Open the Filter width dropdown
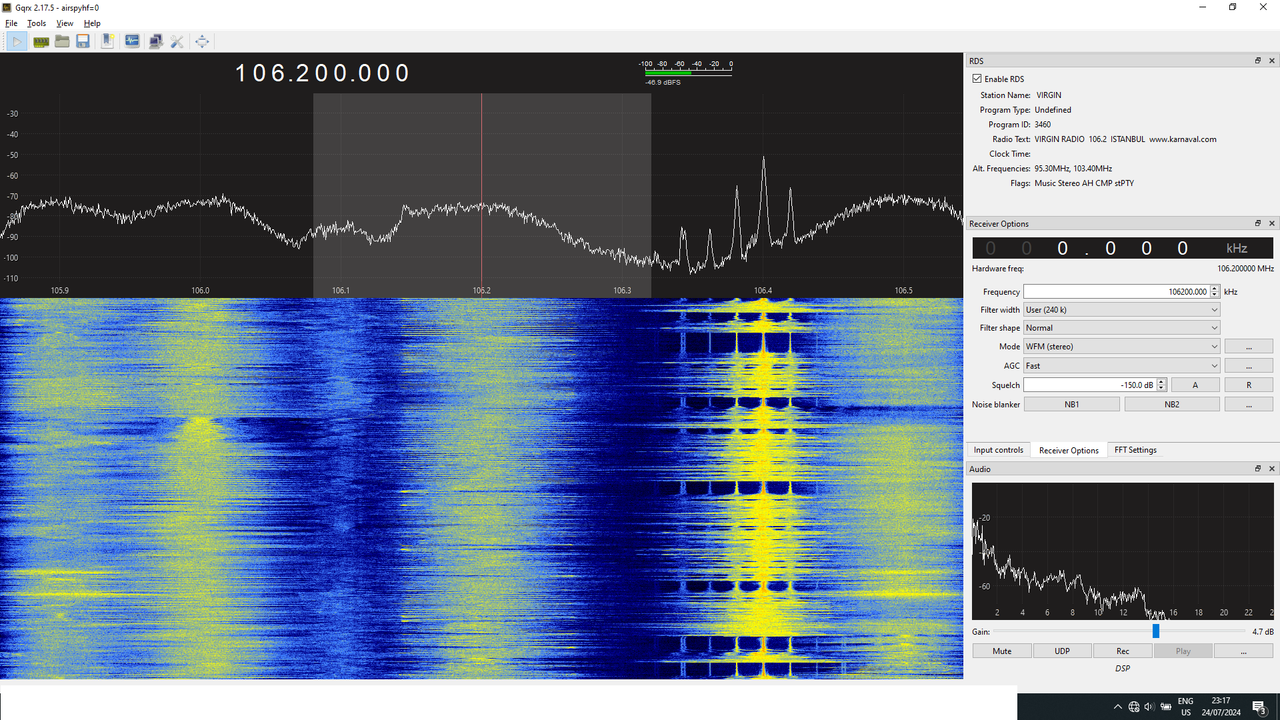1280x720 pixels. pyautogui.click(x=1122, y=310)
